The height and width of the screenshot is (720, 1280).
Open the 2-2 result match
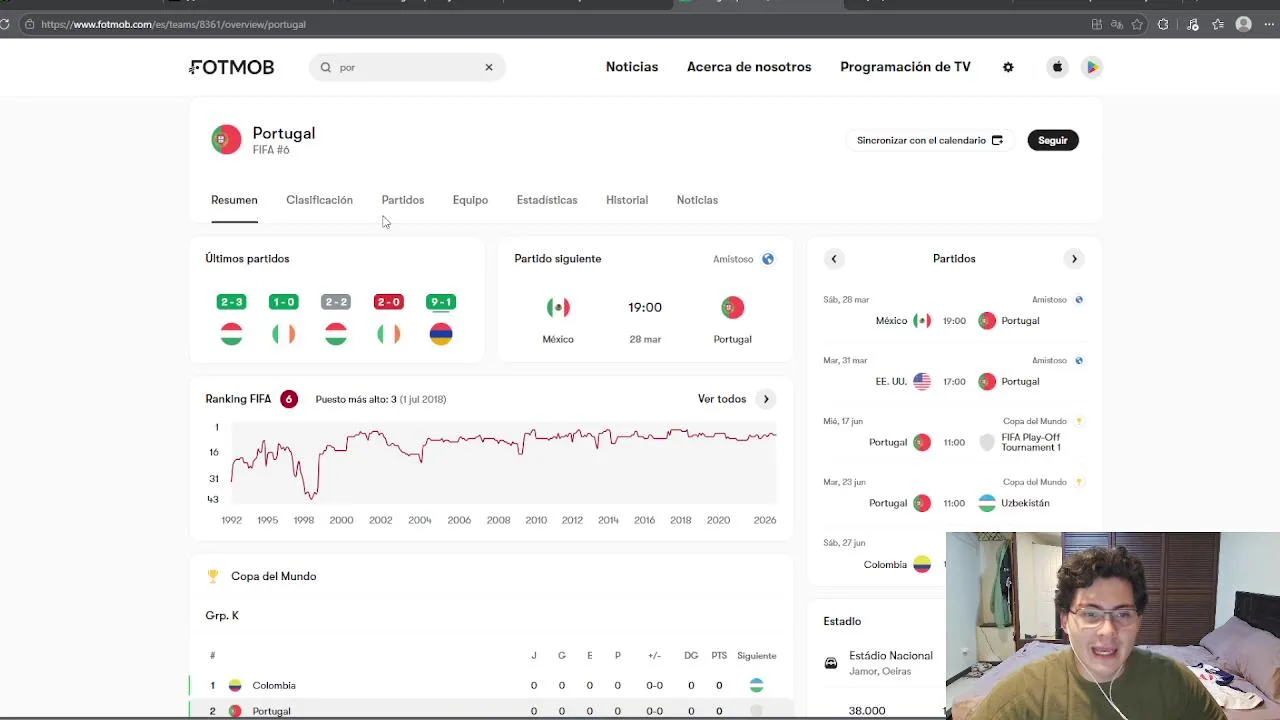point(336,302)
